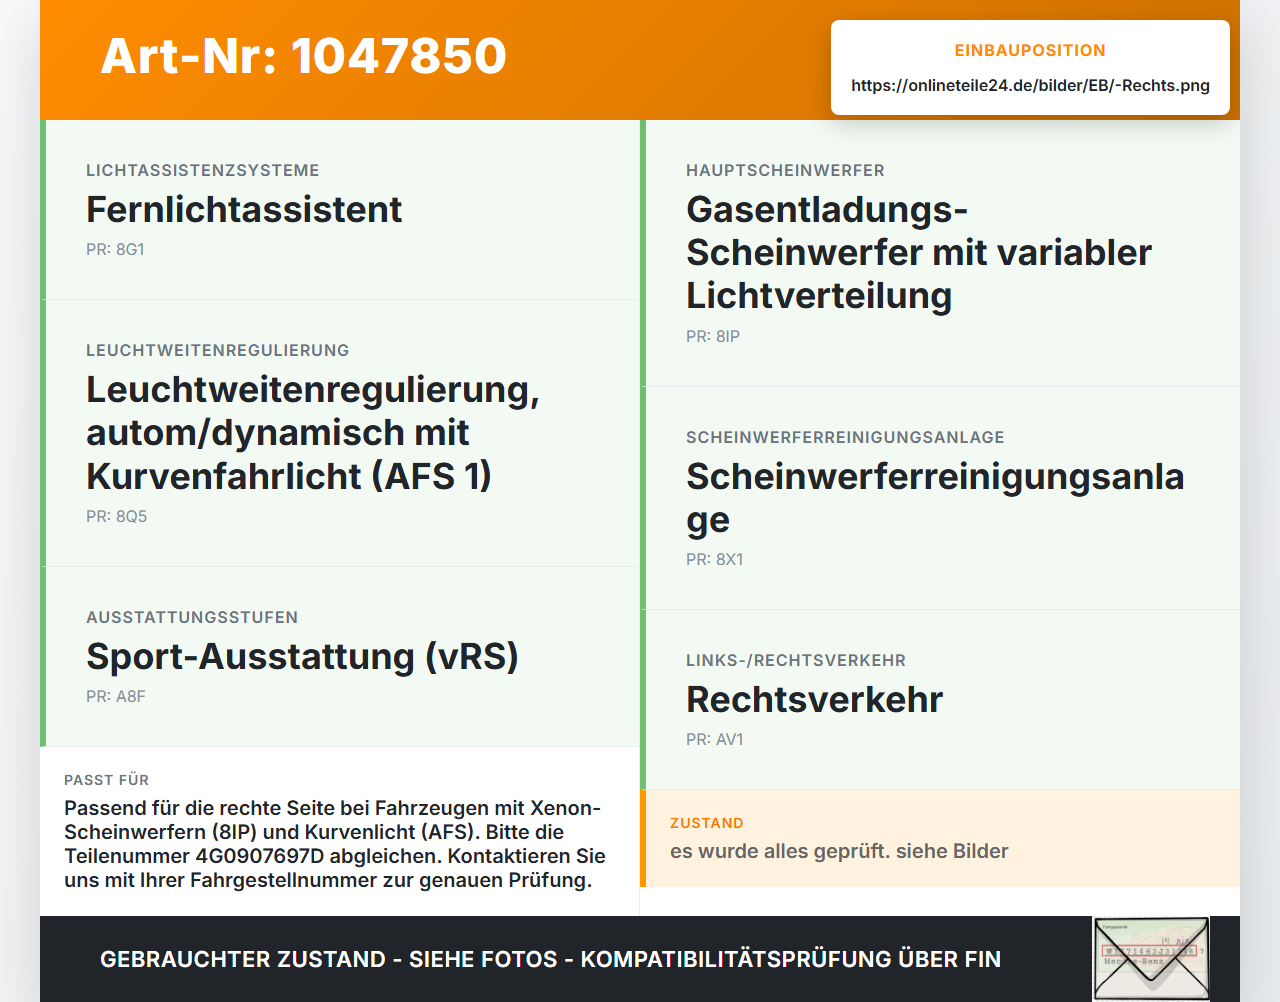Click the LINKS-/RECHTSVERKEHR category label
Image resolution: width=1280 pixels, height=1002 pixels.
(796, 661)
